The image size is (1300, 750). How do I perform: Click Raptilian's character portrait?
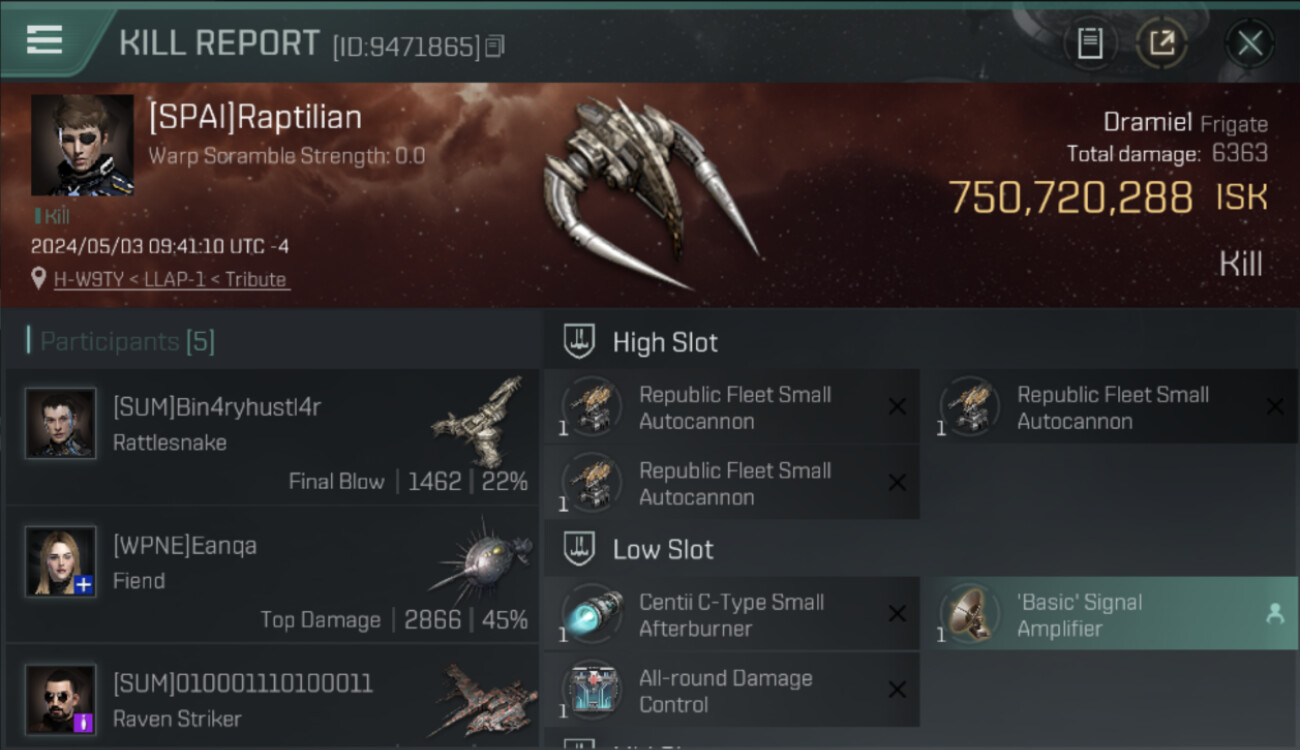[x=82, y=145]
